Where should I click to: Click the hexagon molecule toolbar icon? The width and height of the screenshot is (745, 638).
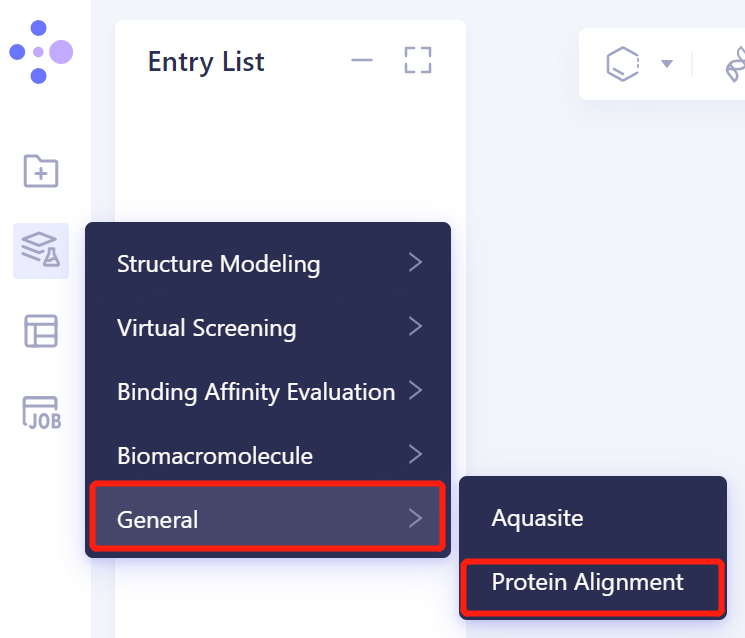pyautogui.click(x=622, y=64)
